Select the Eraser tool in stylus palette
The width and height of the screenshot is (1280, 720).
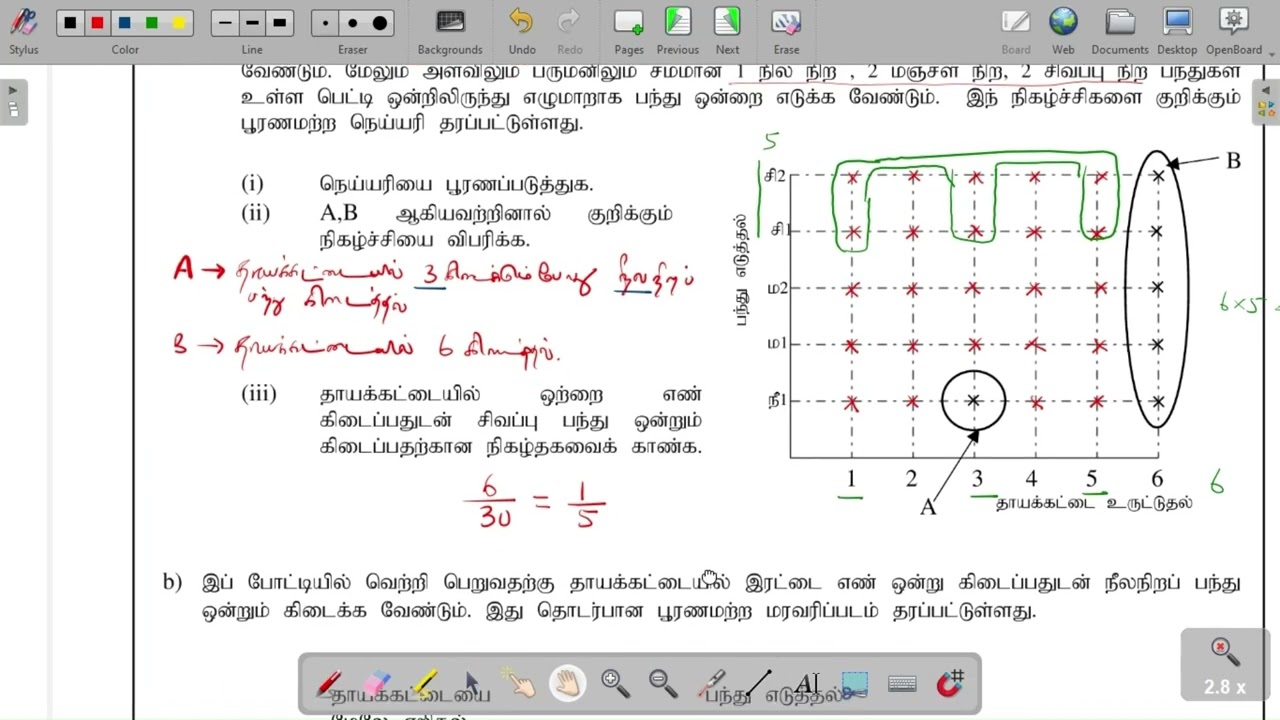(x=377, y=684)
